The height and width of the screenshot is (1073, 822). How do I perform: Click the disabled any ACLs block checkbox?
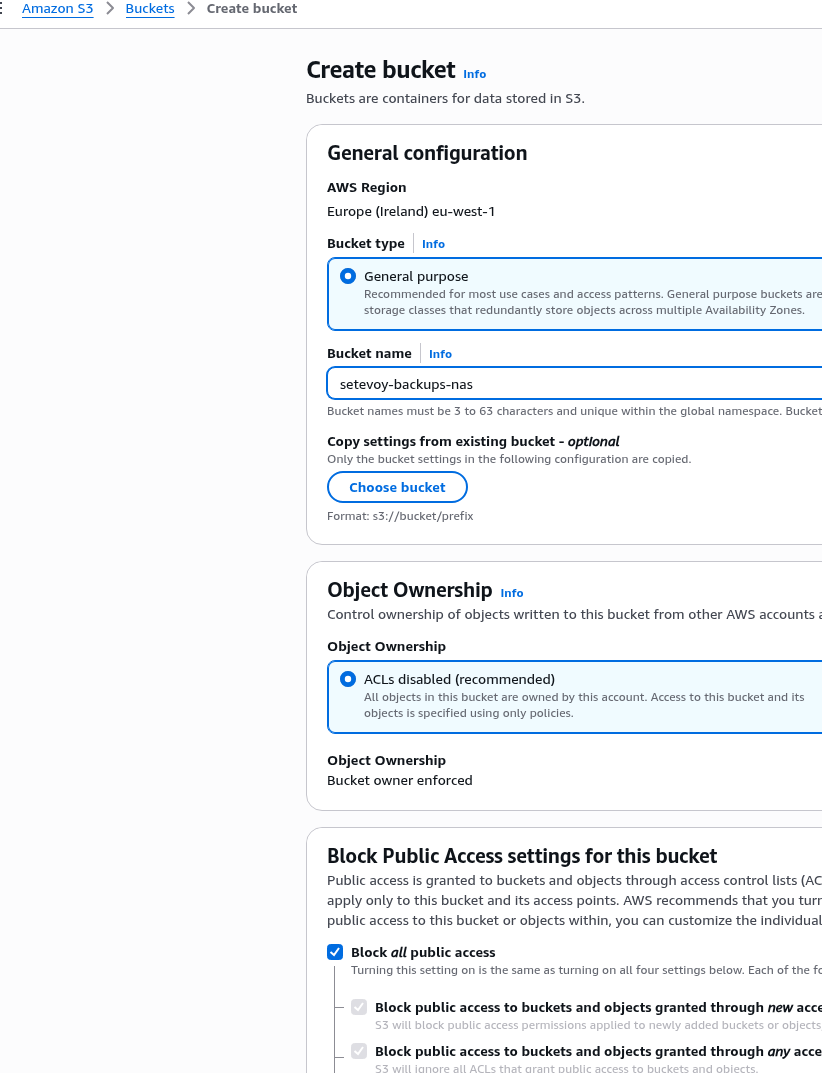click(x=359, y=1051)
